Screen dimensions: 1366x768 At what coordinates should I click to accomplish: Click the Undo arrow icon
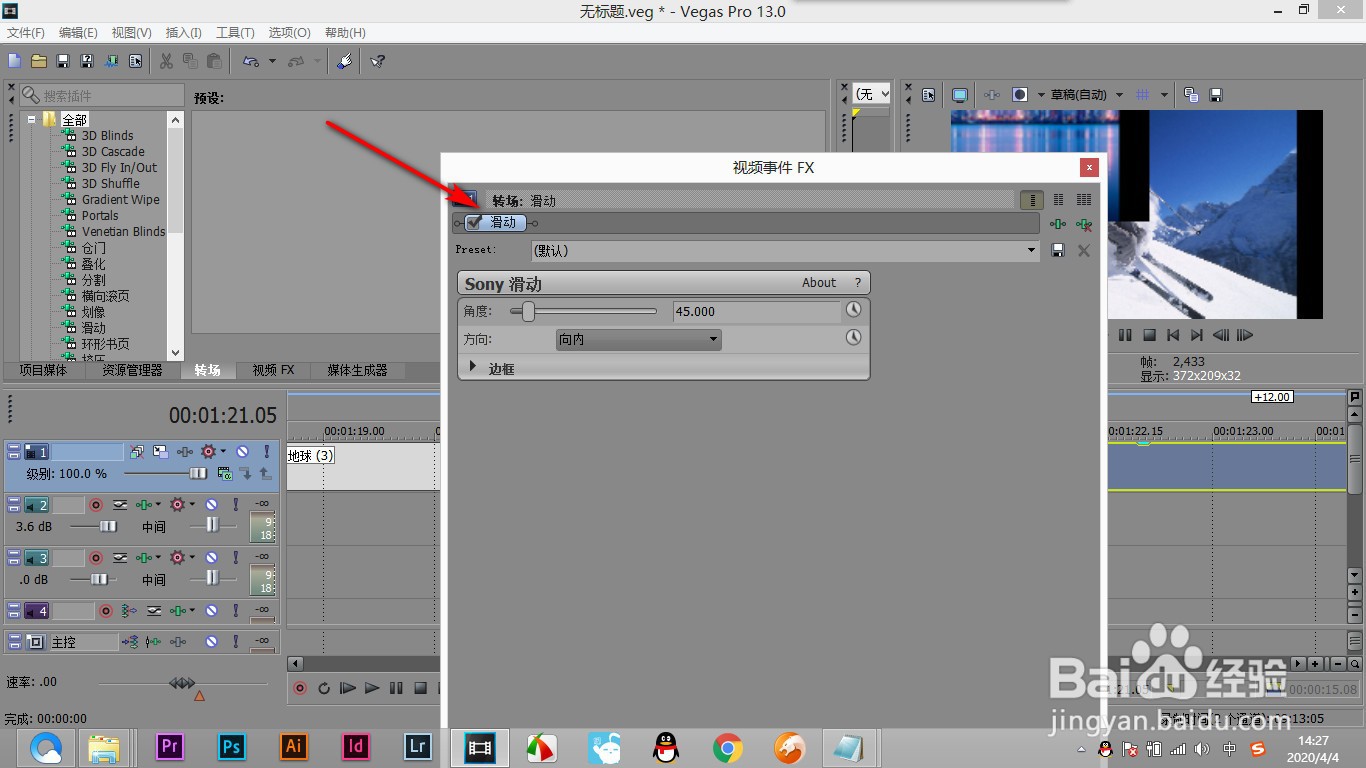[251, 61]
